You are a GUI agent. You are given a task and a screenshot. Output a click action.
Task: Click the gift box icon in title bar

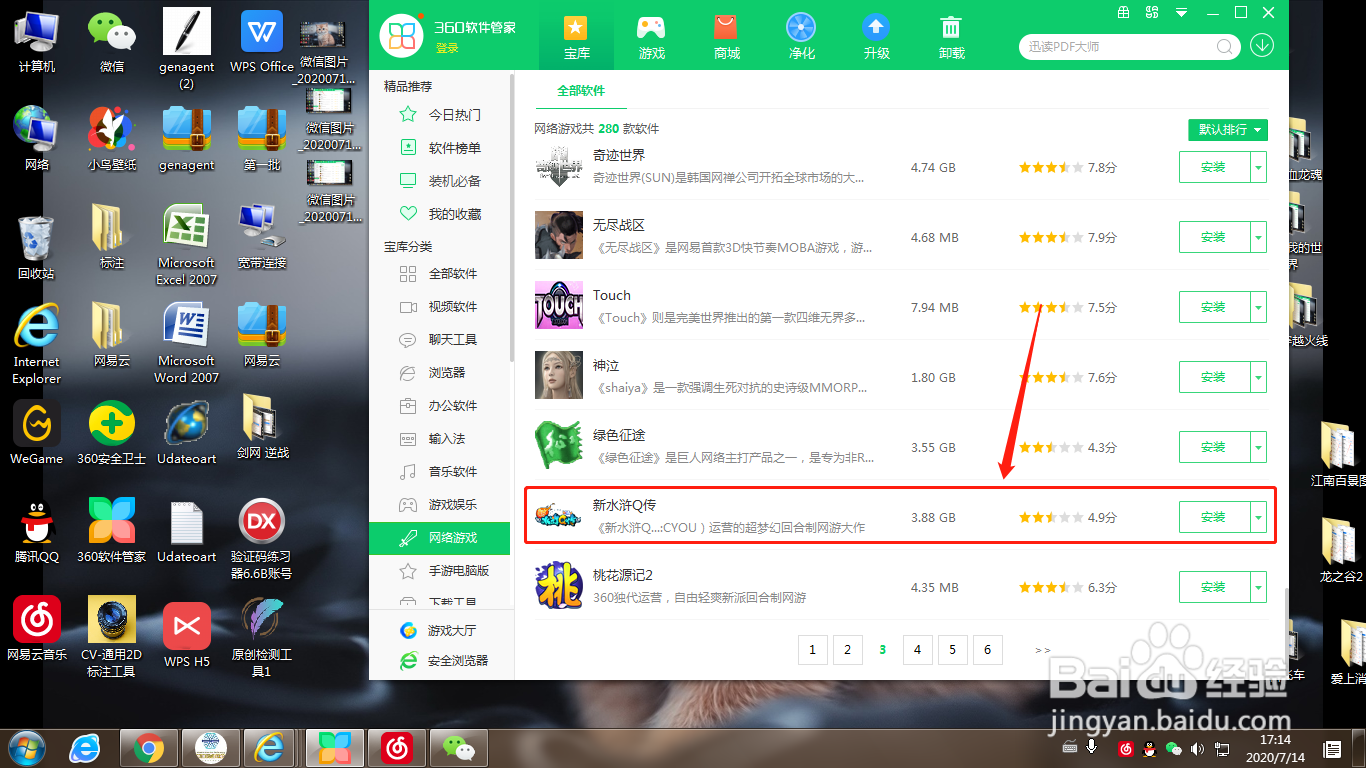coord(1124,12)
